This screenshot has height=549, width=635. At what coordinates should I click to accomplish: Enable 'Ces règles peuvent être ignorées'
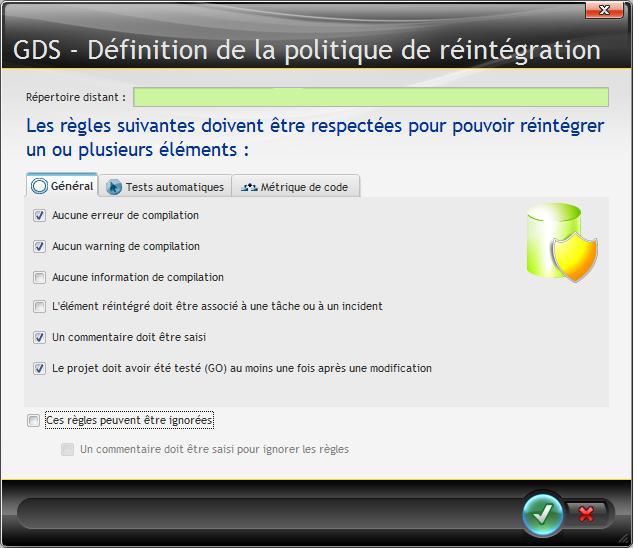pyautogui.click(x=34, y=421)
